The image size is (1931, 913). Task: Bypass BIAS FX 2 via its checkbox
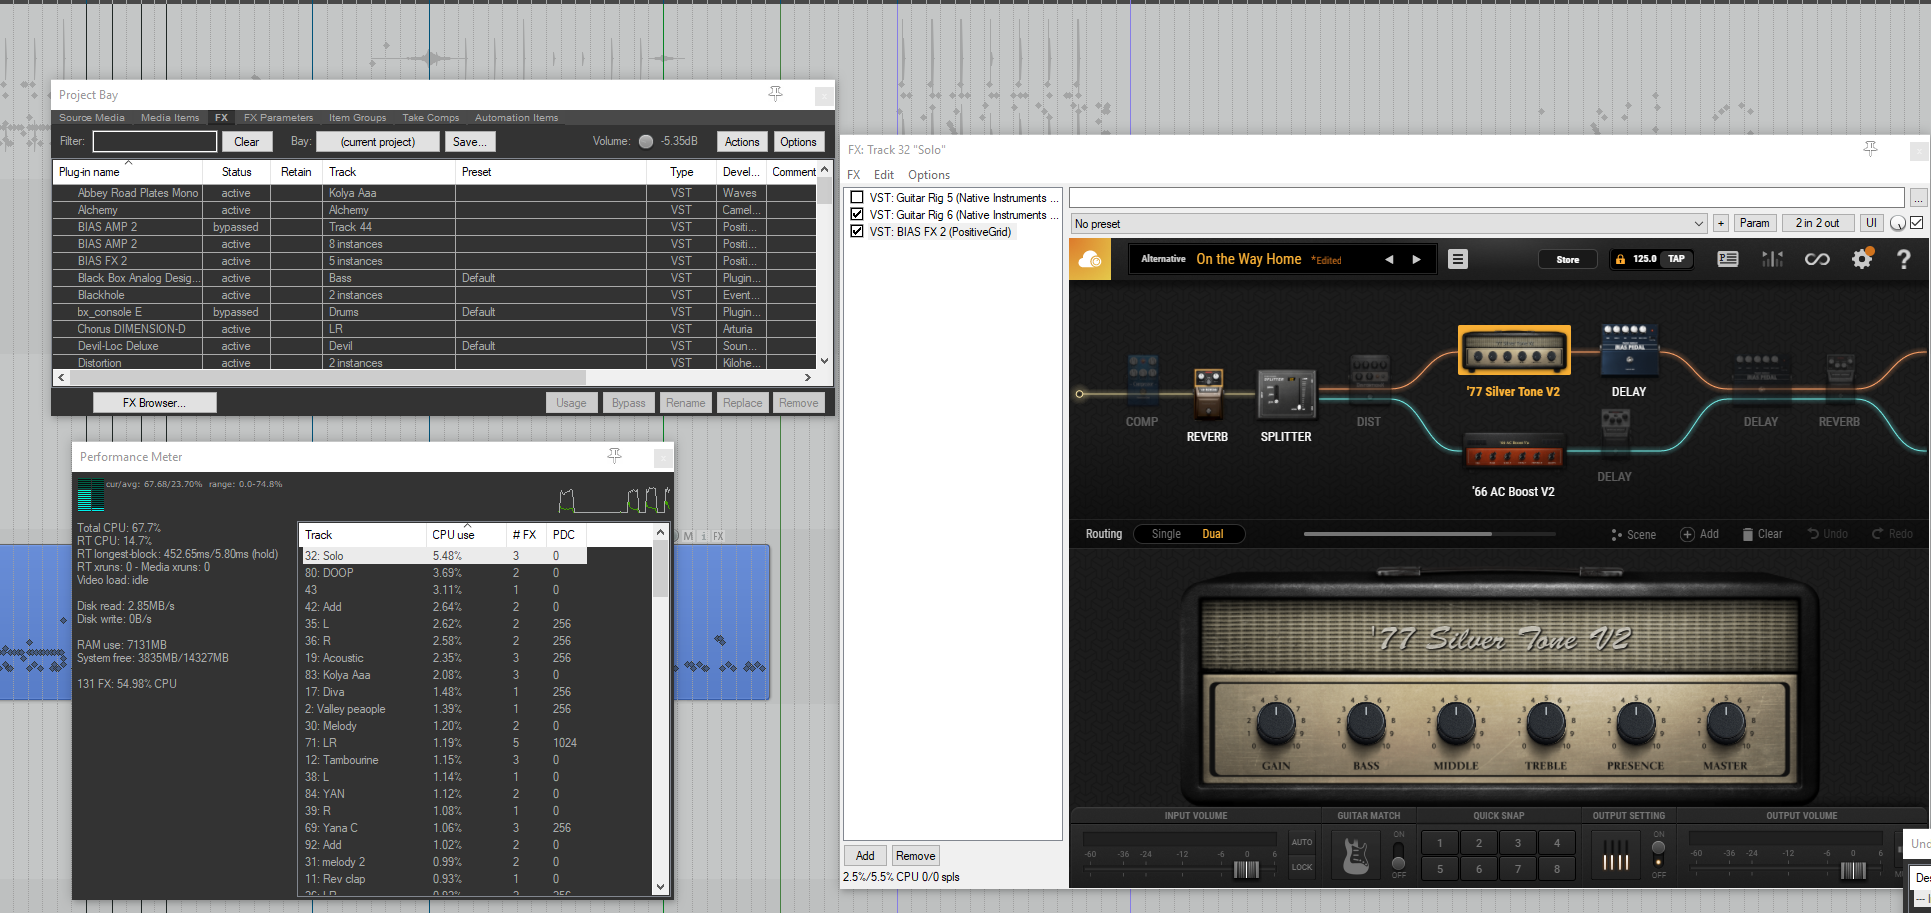(857, 232)
